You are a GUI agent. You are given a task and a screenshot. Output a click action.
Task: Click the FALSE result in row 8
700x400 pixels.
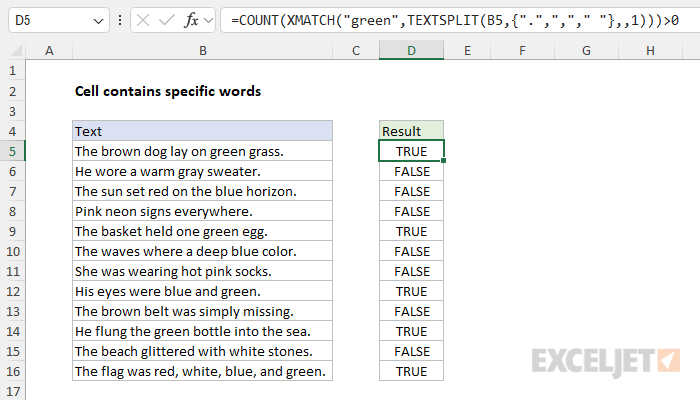[411, 211]
